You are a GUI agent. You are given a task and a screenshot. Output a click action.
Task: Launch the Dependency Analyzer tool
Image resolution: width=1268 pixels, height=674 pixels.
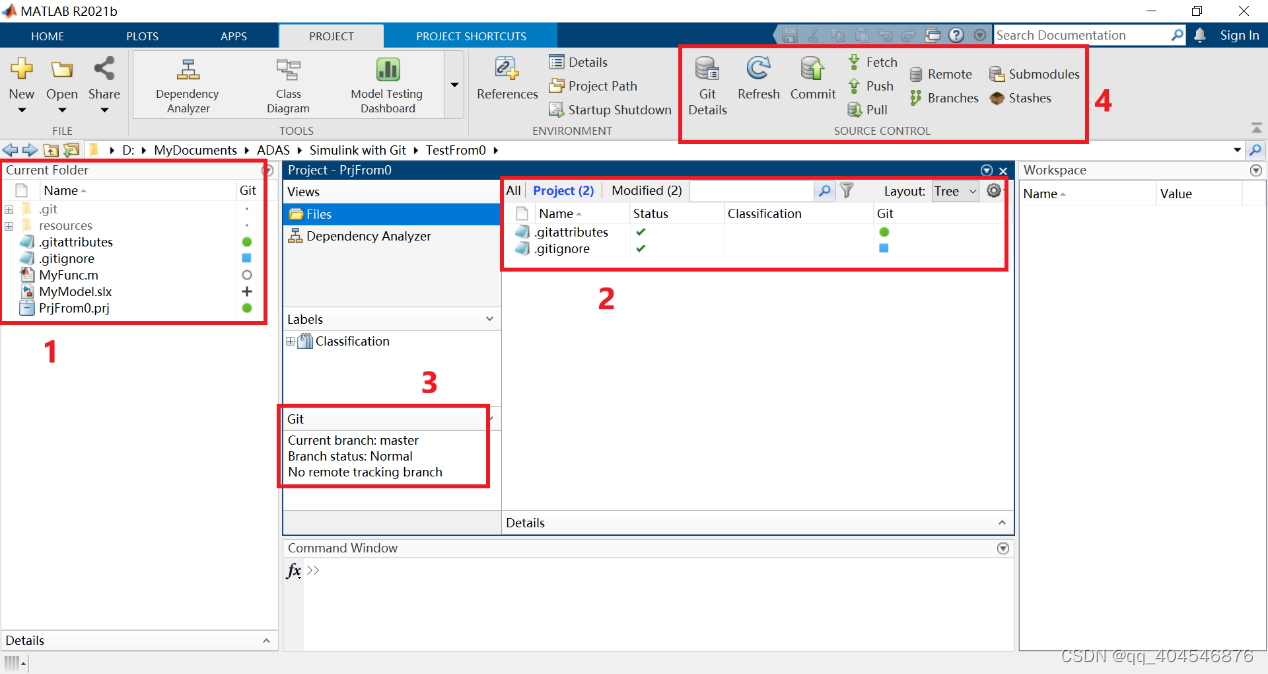coord(188,86)
